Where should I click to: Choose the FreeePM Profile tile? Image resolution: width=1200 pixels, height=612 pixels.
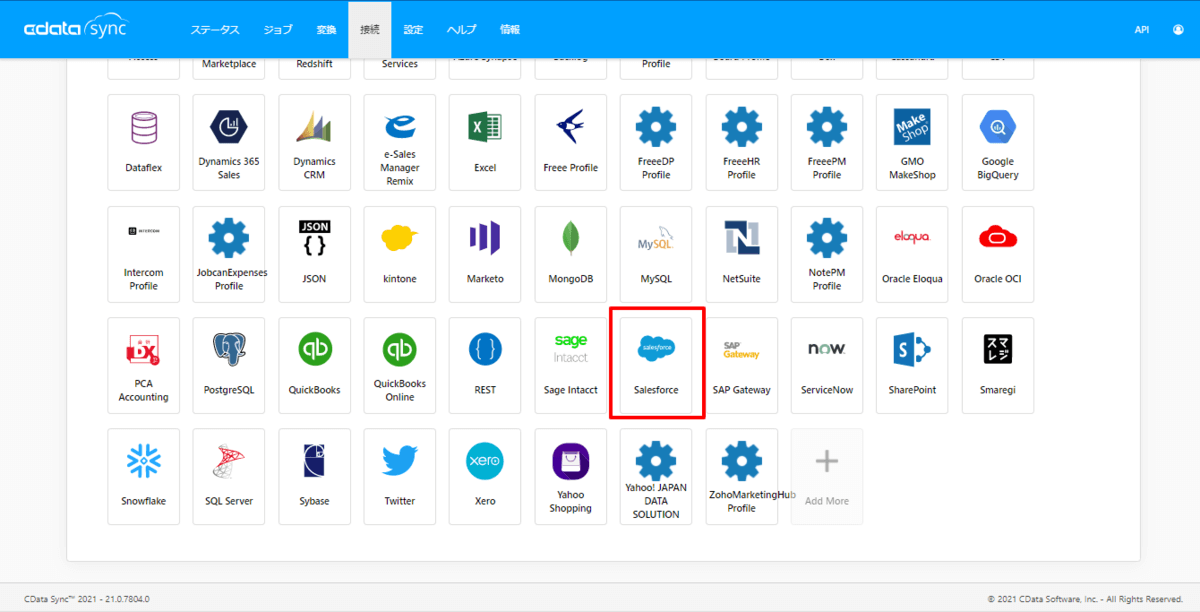click(827, 142)
